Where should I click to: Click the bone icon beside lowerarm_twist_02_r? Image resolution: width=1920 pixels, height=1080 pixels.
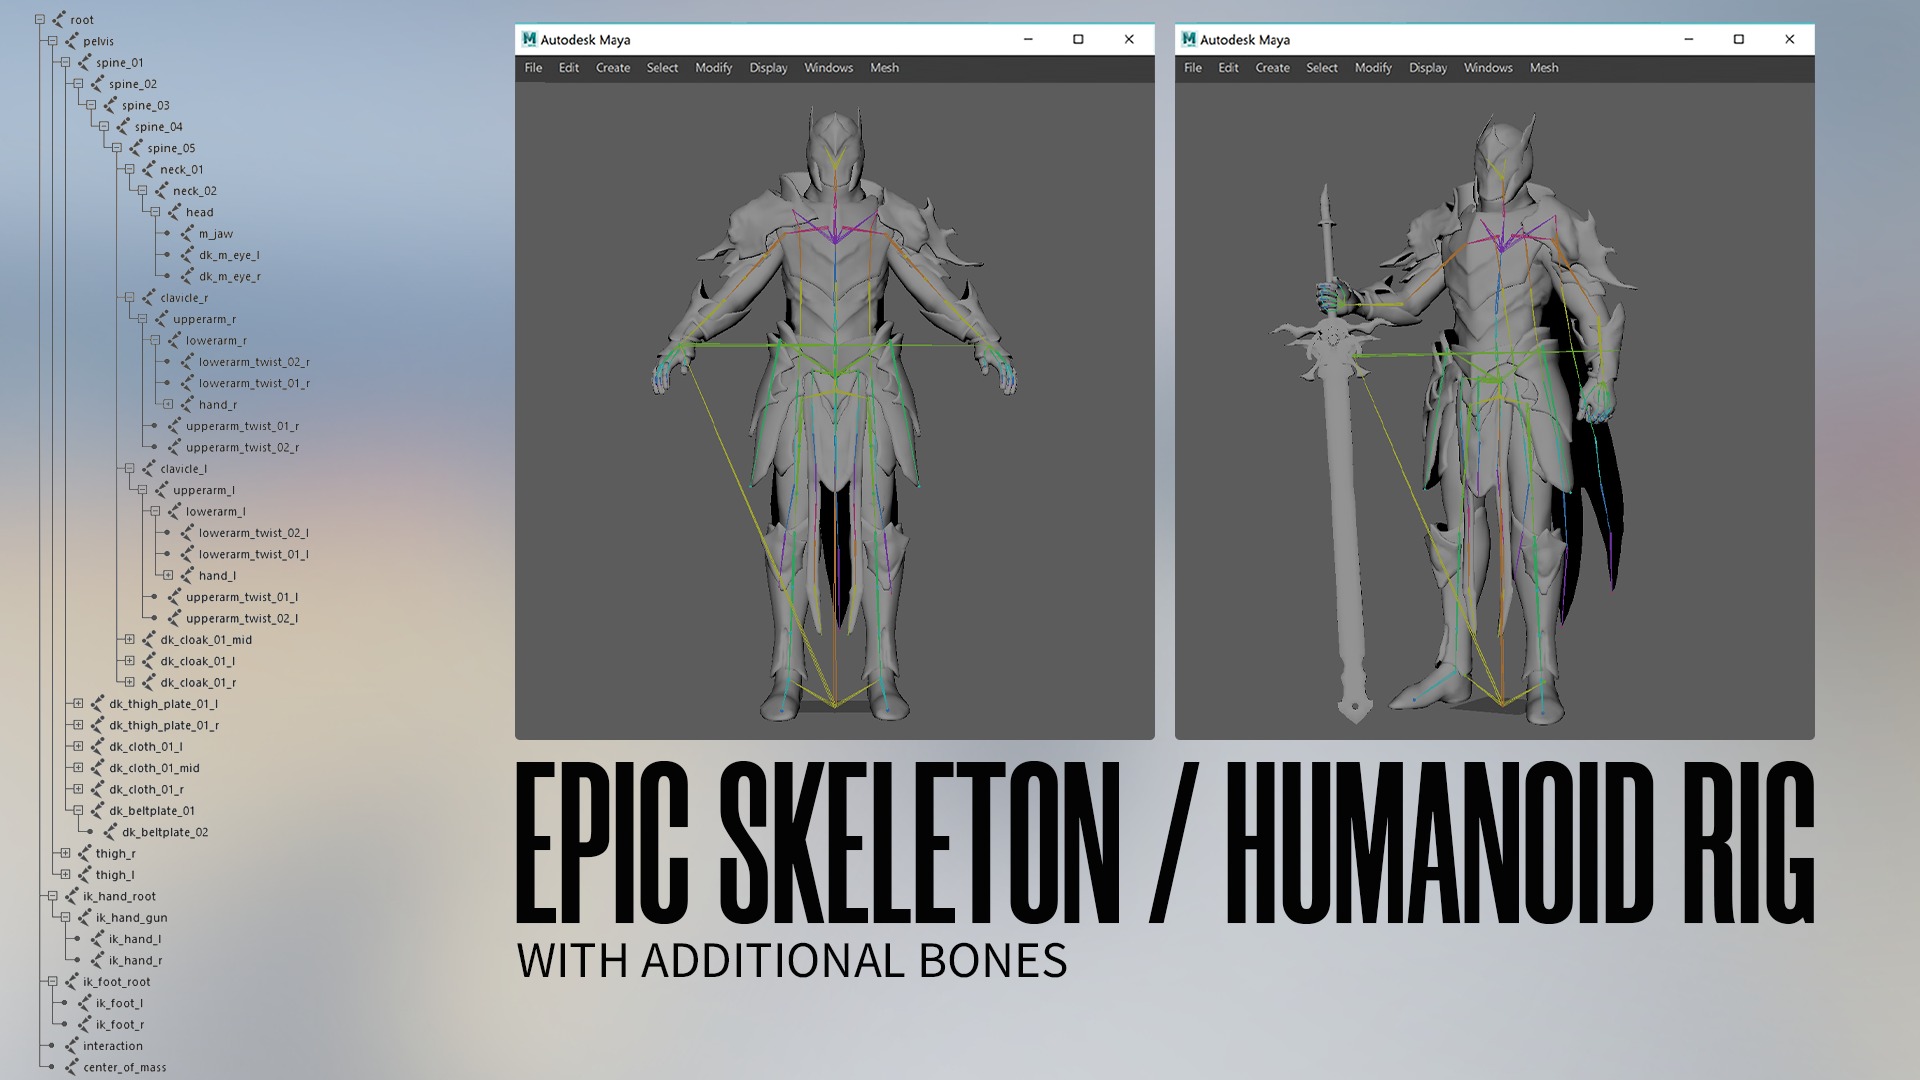click(187, 362)
